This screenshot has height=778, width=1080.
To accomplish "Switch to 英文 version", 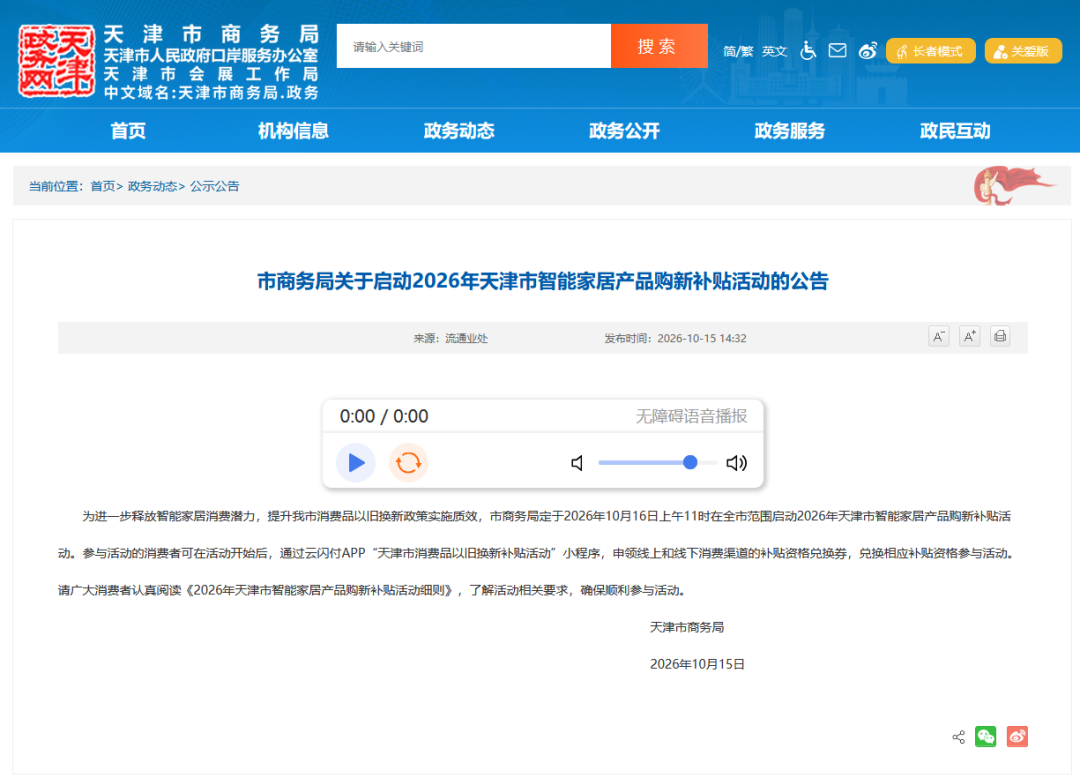I will tap(774, 51).
